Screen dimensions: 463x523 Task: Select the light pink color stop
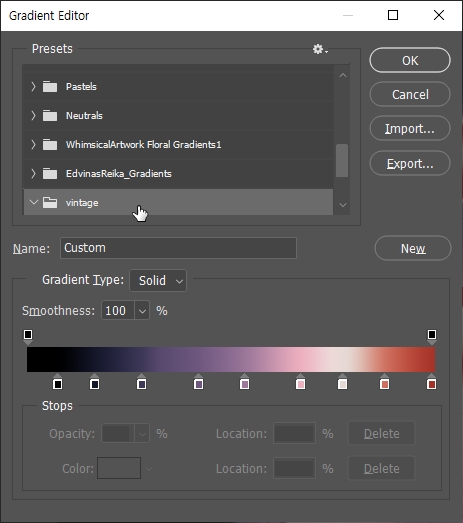(301, 383)
